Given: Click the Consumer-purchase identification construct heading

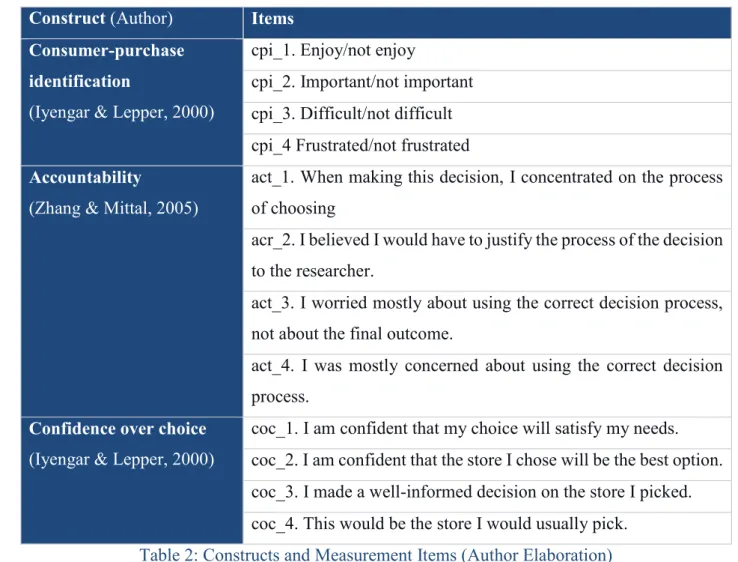Looking at the screenshot, I should tap(106, 66).
